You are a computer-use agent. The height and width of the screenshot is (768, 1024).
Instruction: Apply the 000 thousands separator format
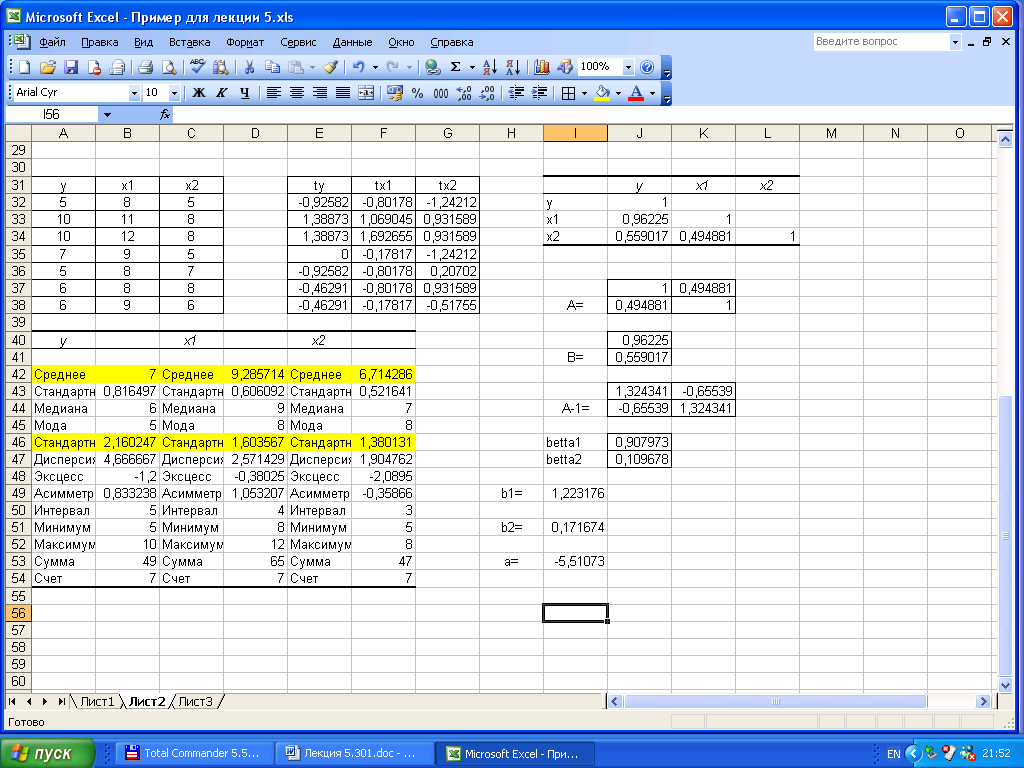coord(441,93)
